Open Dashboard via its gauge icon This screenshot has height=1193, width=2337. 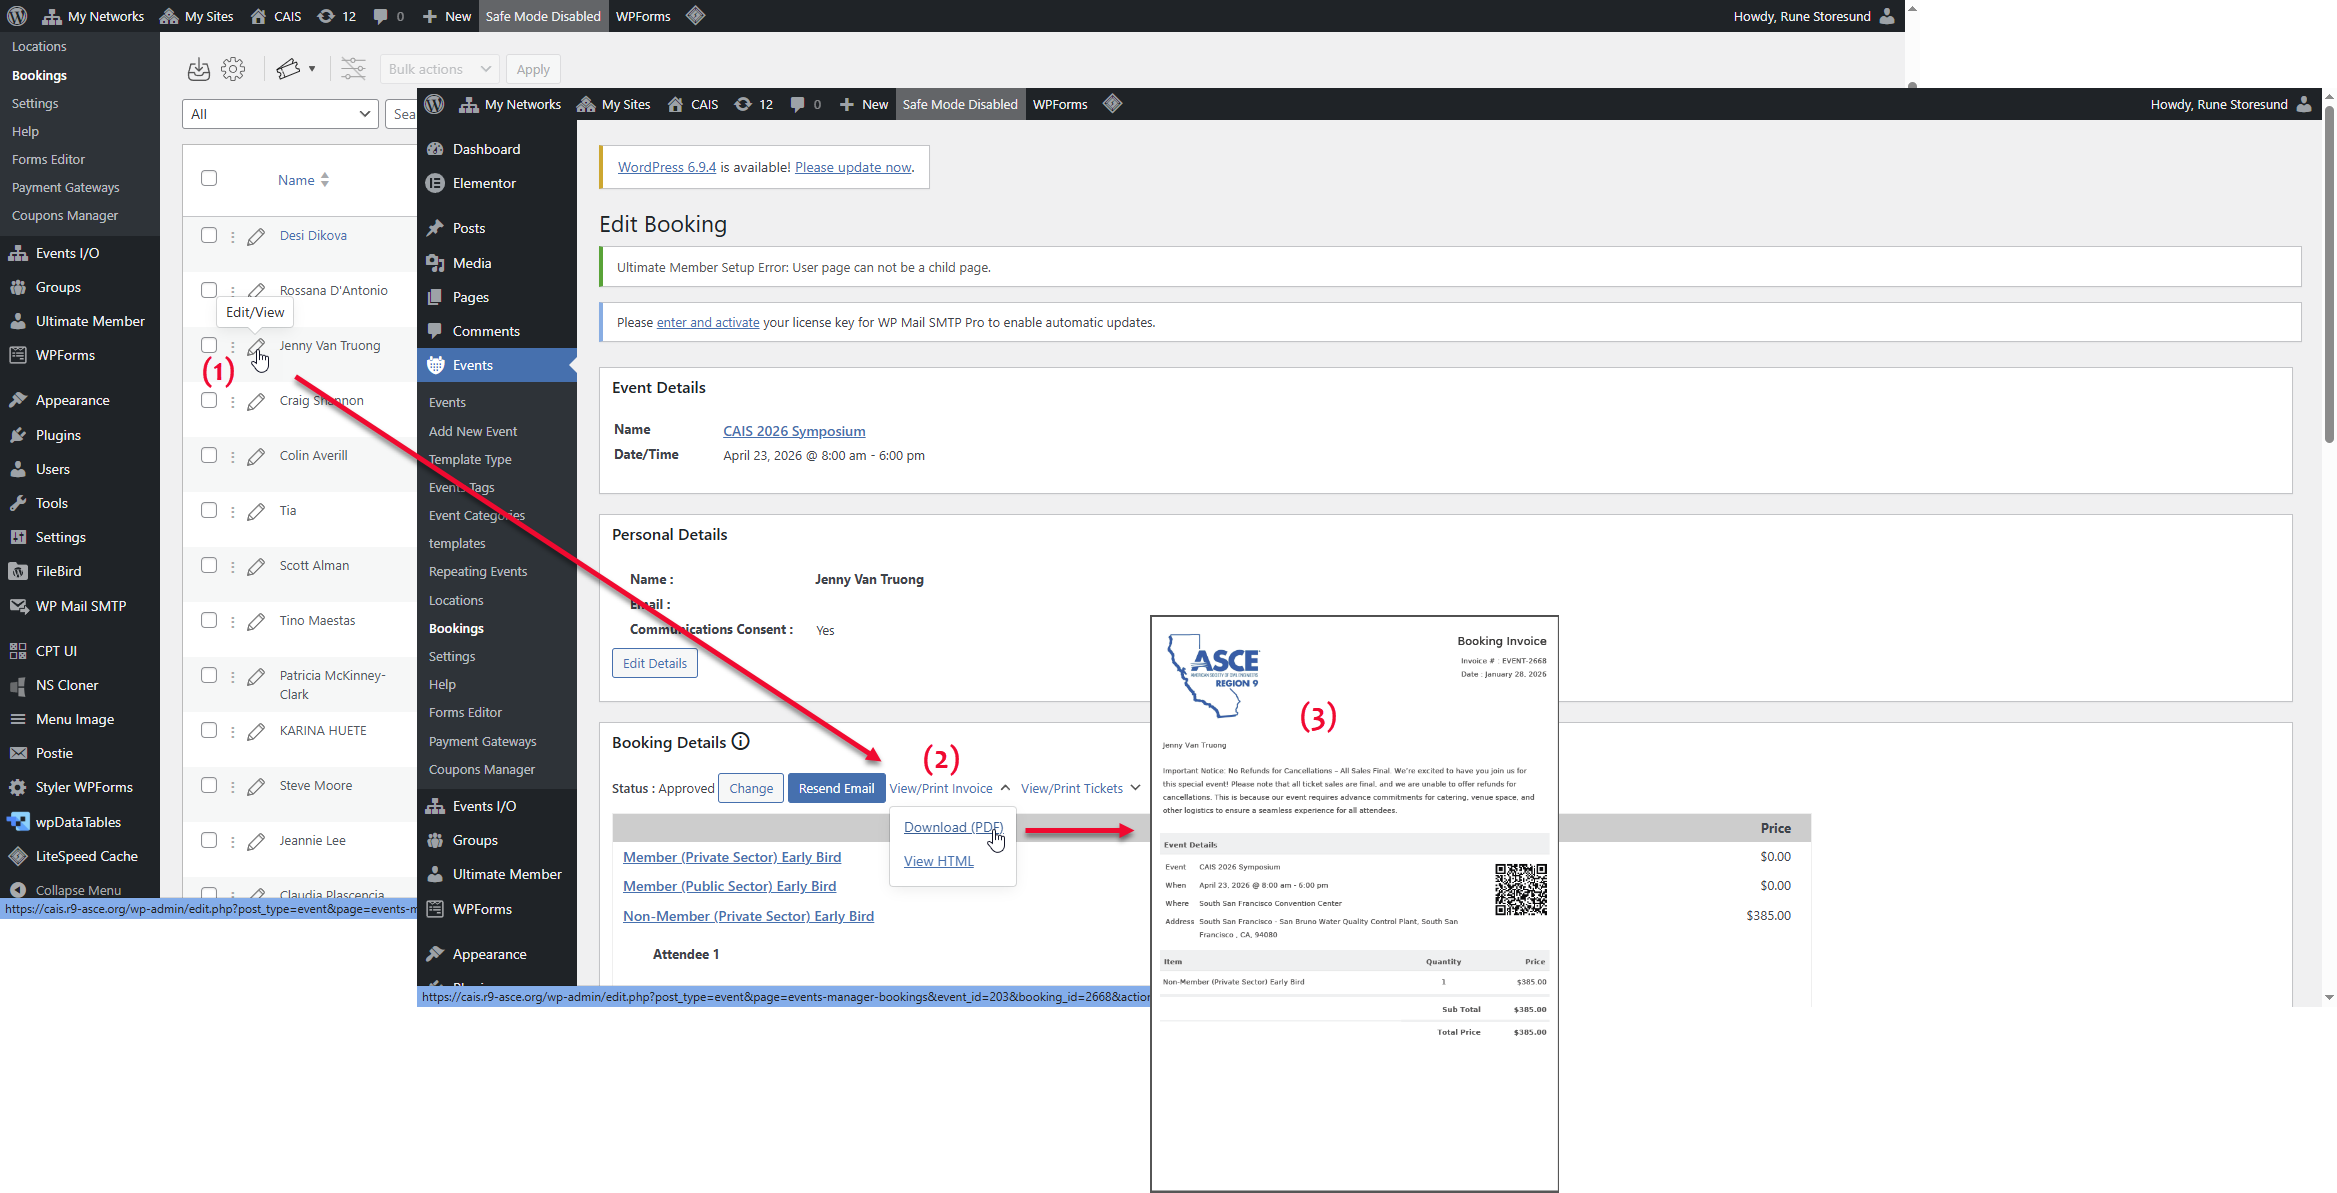(435, 149)
